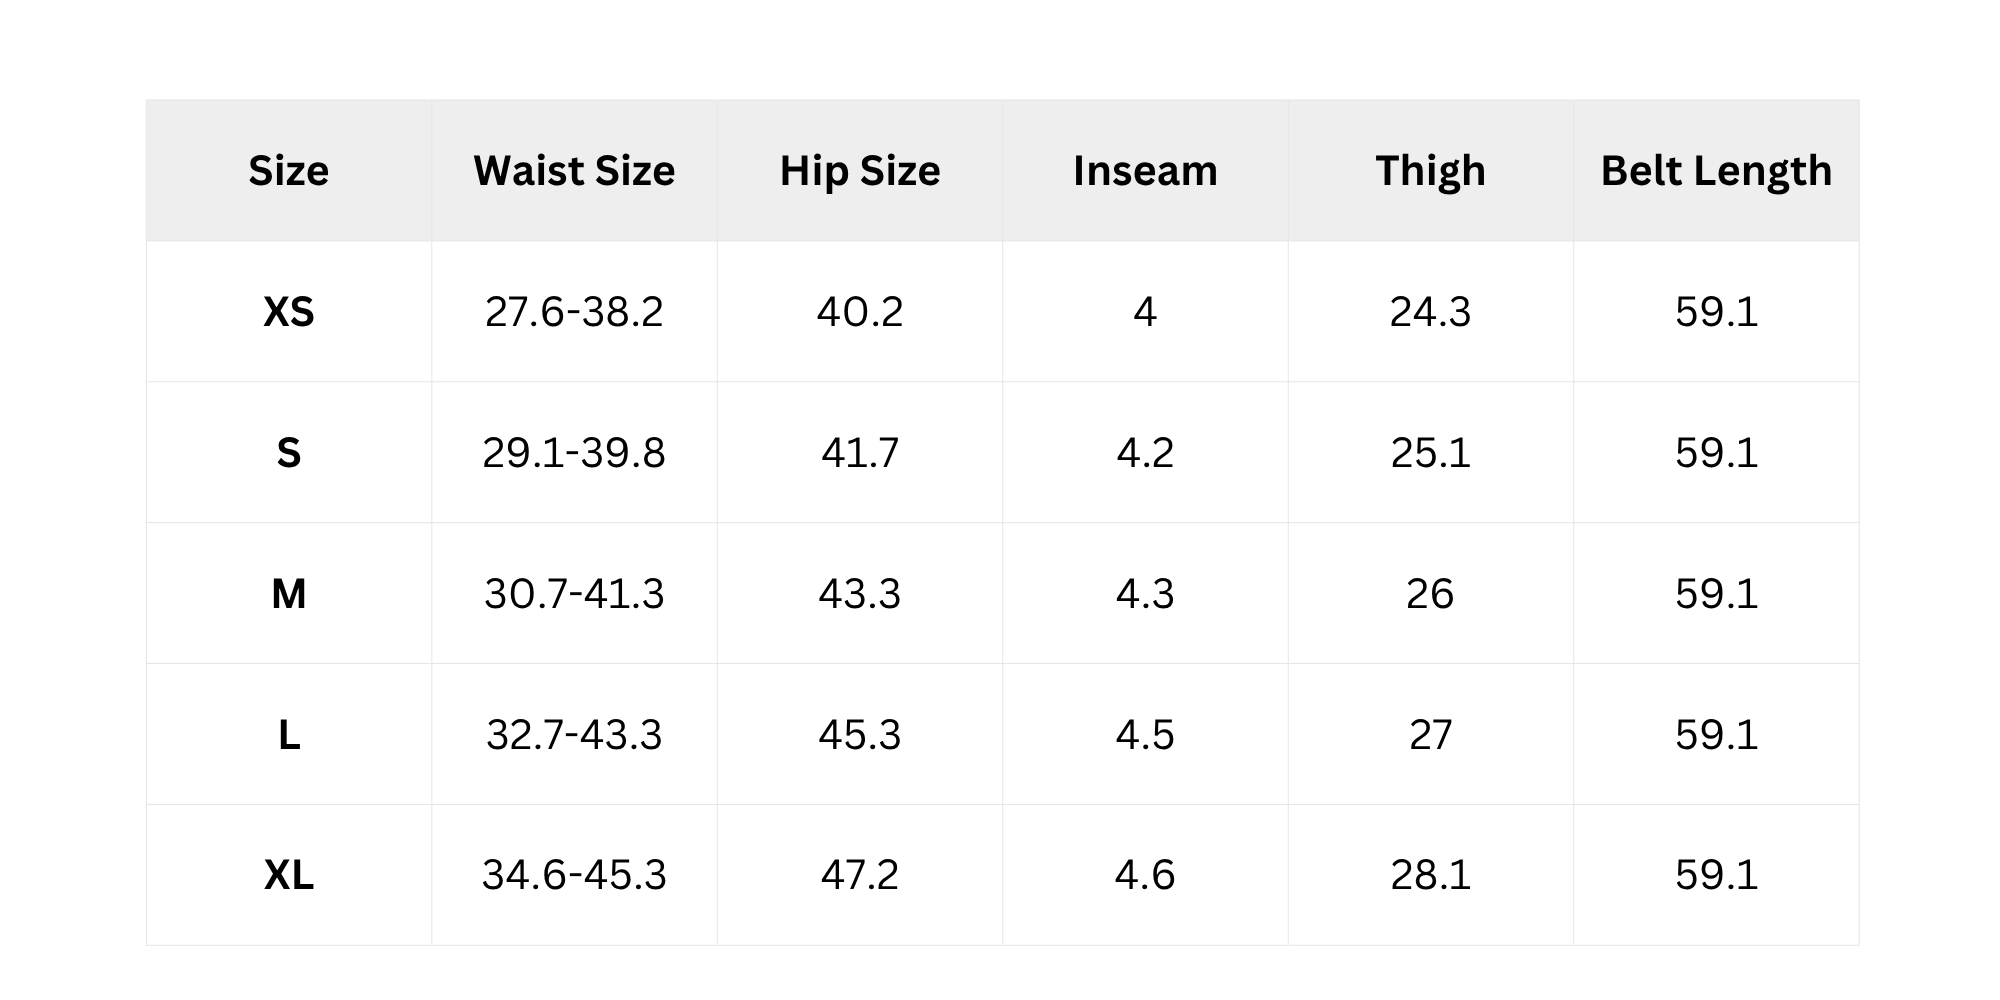Click the XS size row label
The width and height of the screenshot is (2000, 1000).
(288, 313)
